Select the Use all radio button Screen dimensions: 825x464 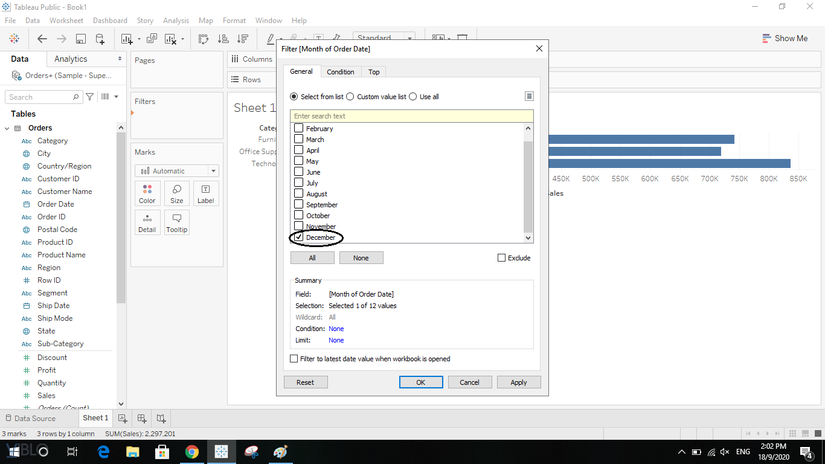point(413,97)
